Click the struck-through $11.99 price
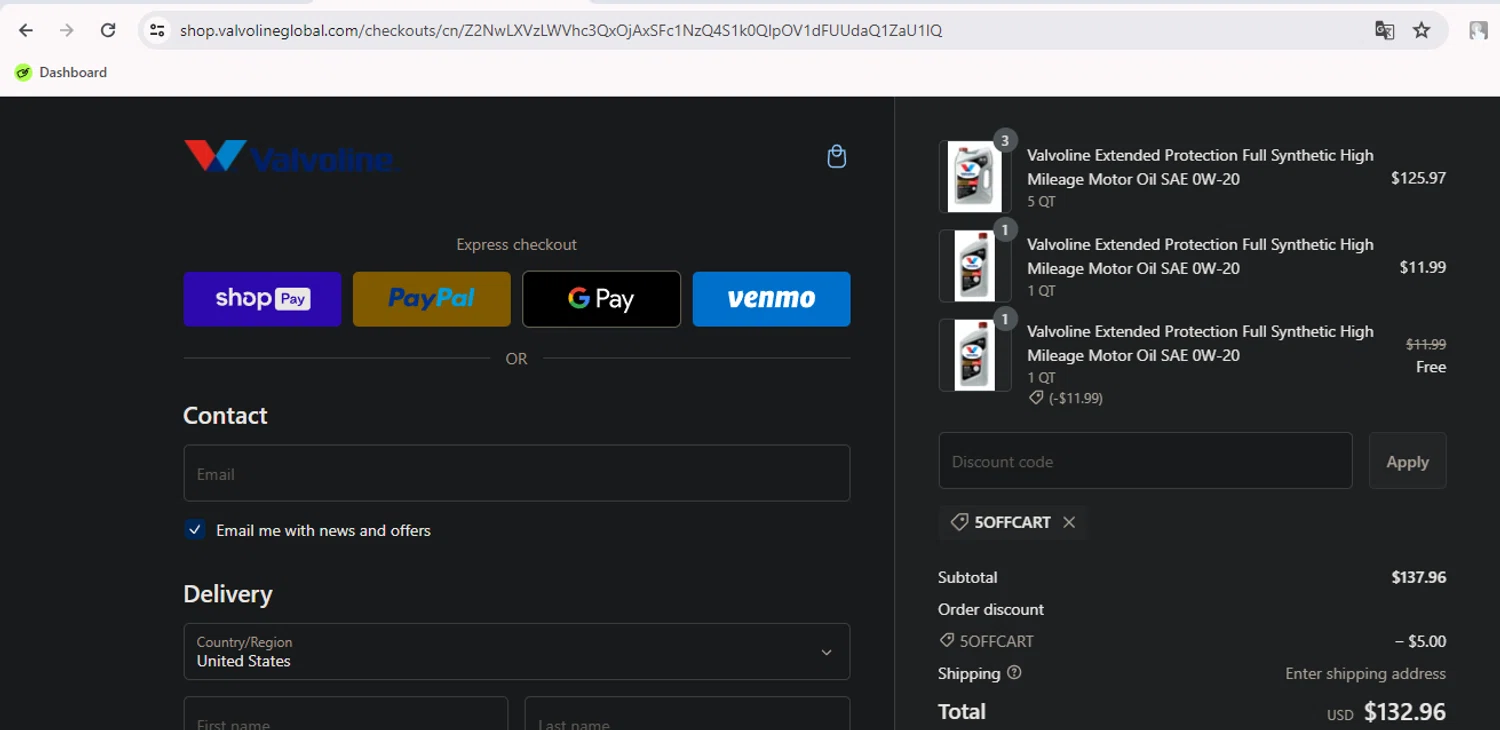The height and width of the screenshot is (730, 1500). (1426, 344)
